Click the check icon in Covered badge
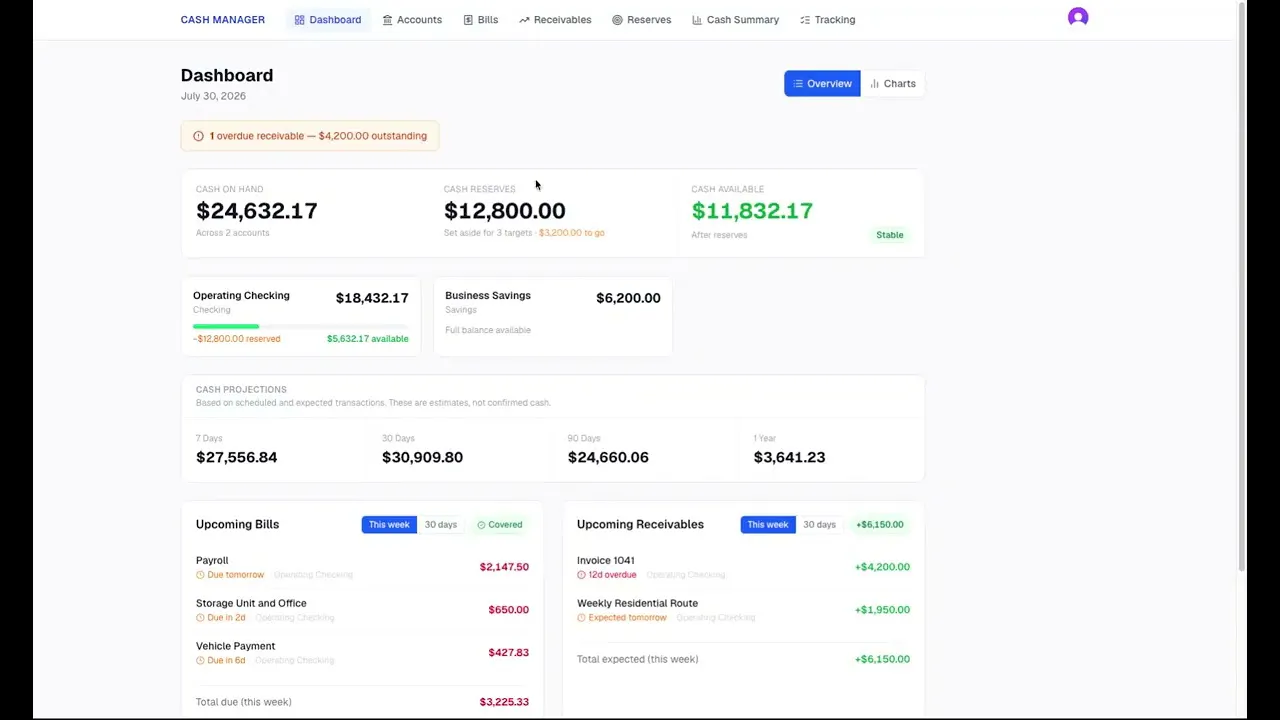This screenshot has width=1280, height=720. pyautogui.click(x=481, y=525)
